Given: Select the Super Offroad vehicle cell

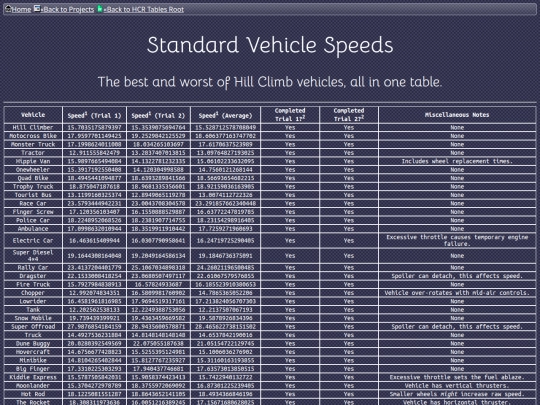Looking at the screenshot, I should pyautogui.click(x=33, y=326).
